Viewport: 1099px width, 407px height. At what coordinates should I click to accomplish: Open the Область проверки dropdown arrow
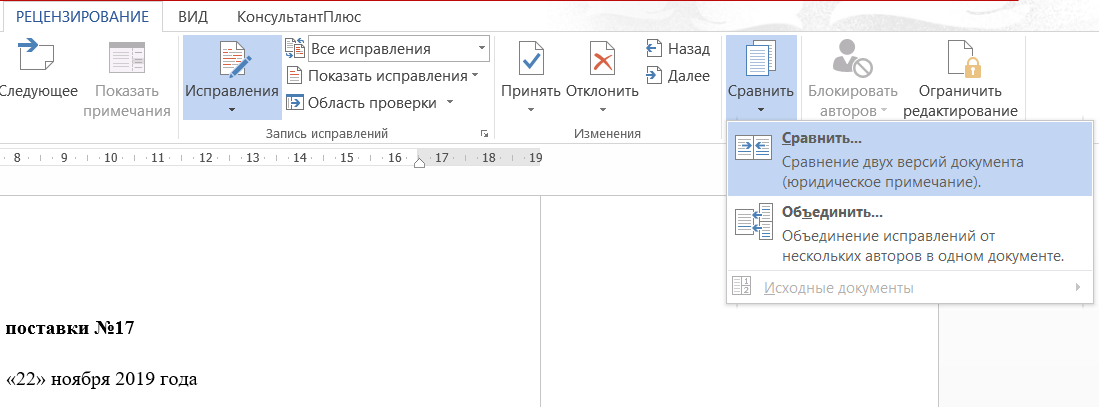pos(449,102)
